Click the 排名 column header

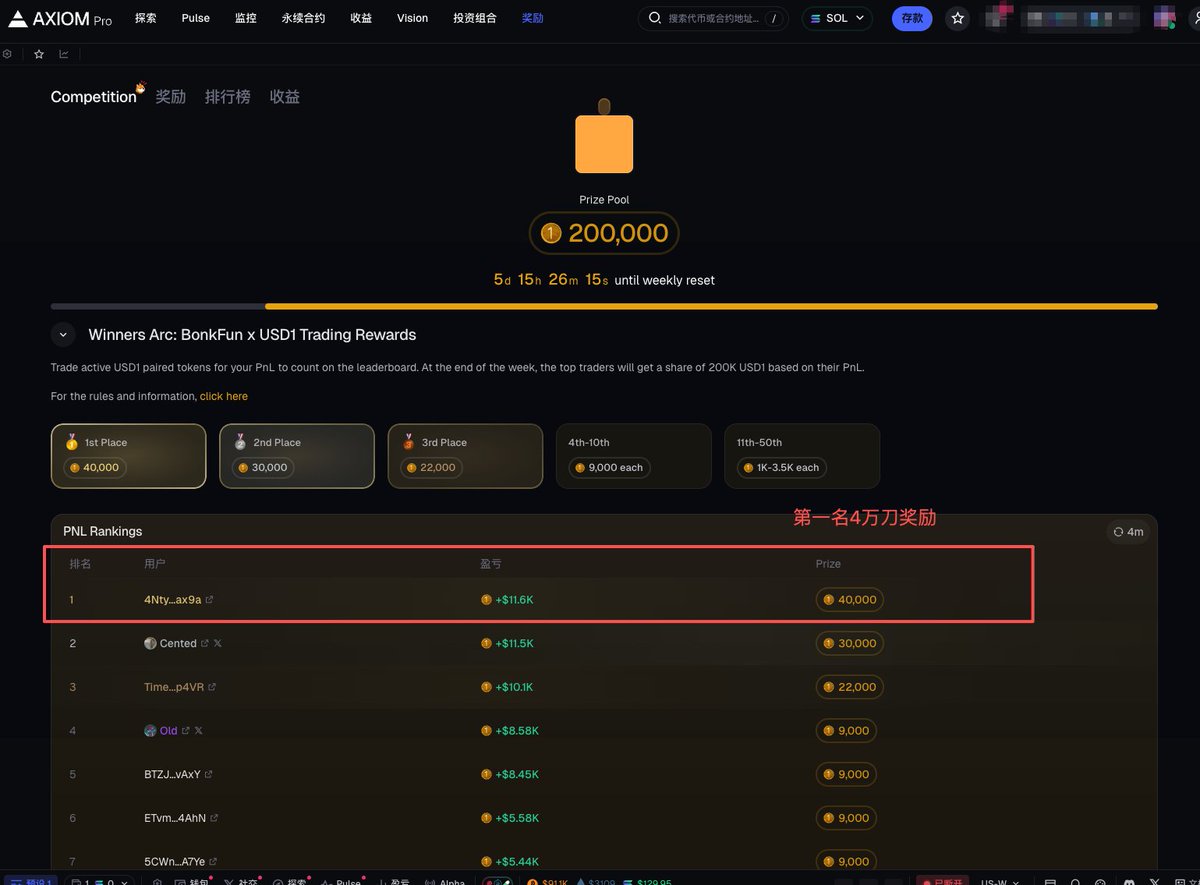(80, 564)
